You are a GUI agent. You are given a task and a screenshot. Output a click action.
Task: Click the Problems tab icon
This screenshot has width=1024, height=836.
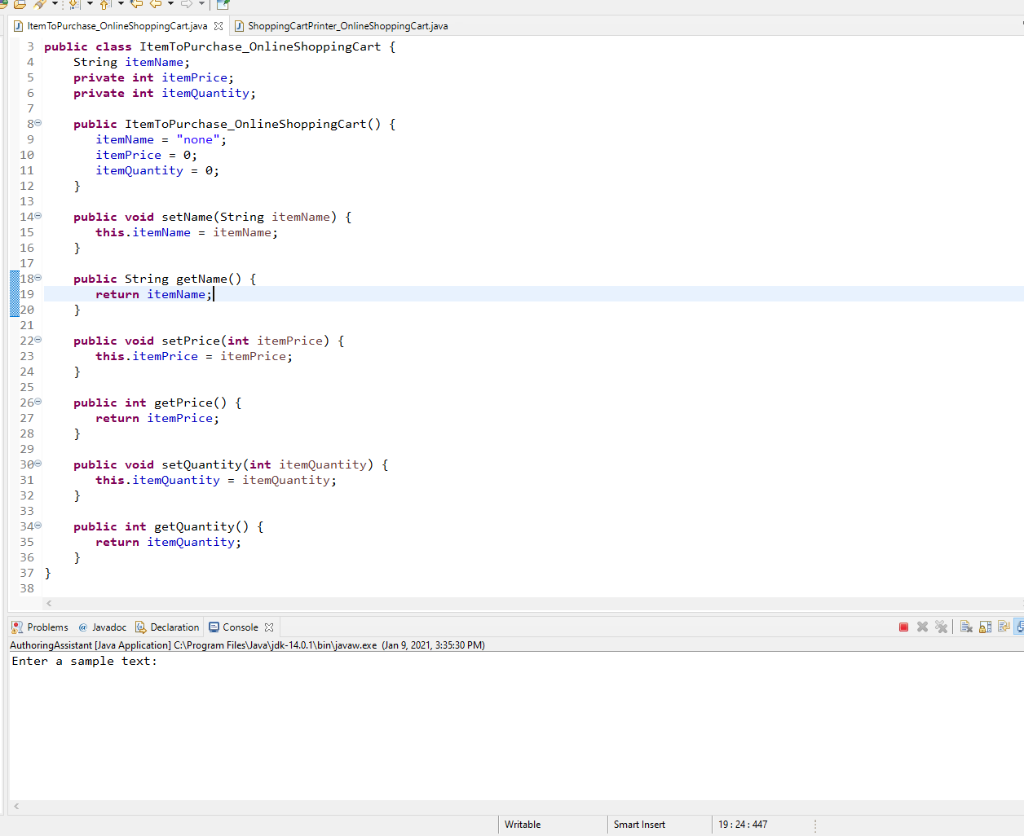17,627
